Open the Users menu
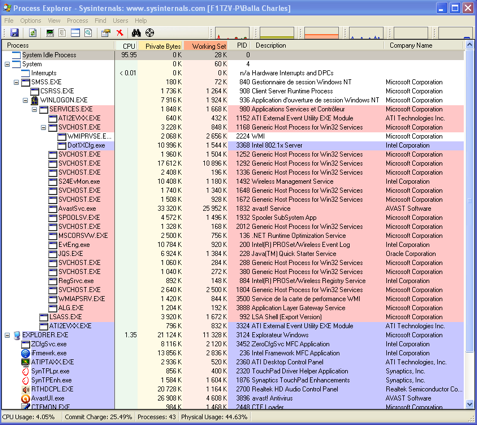The height and width of the screenshot is (425, 477). point(120,21)
